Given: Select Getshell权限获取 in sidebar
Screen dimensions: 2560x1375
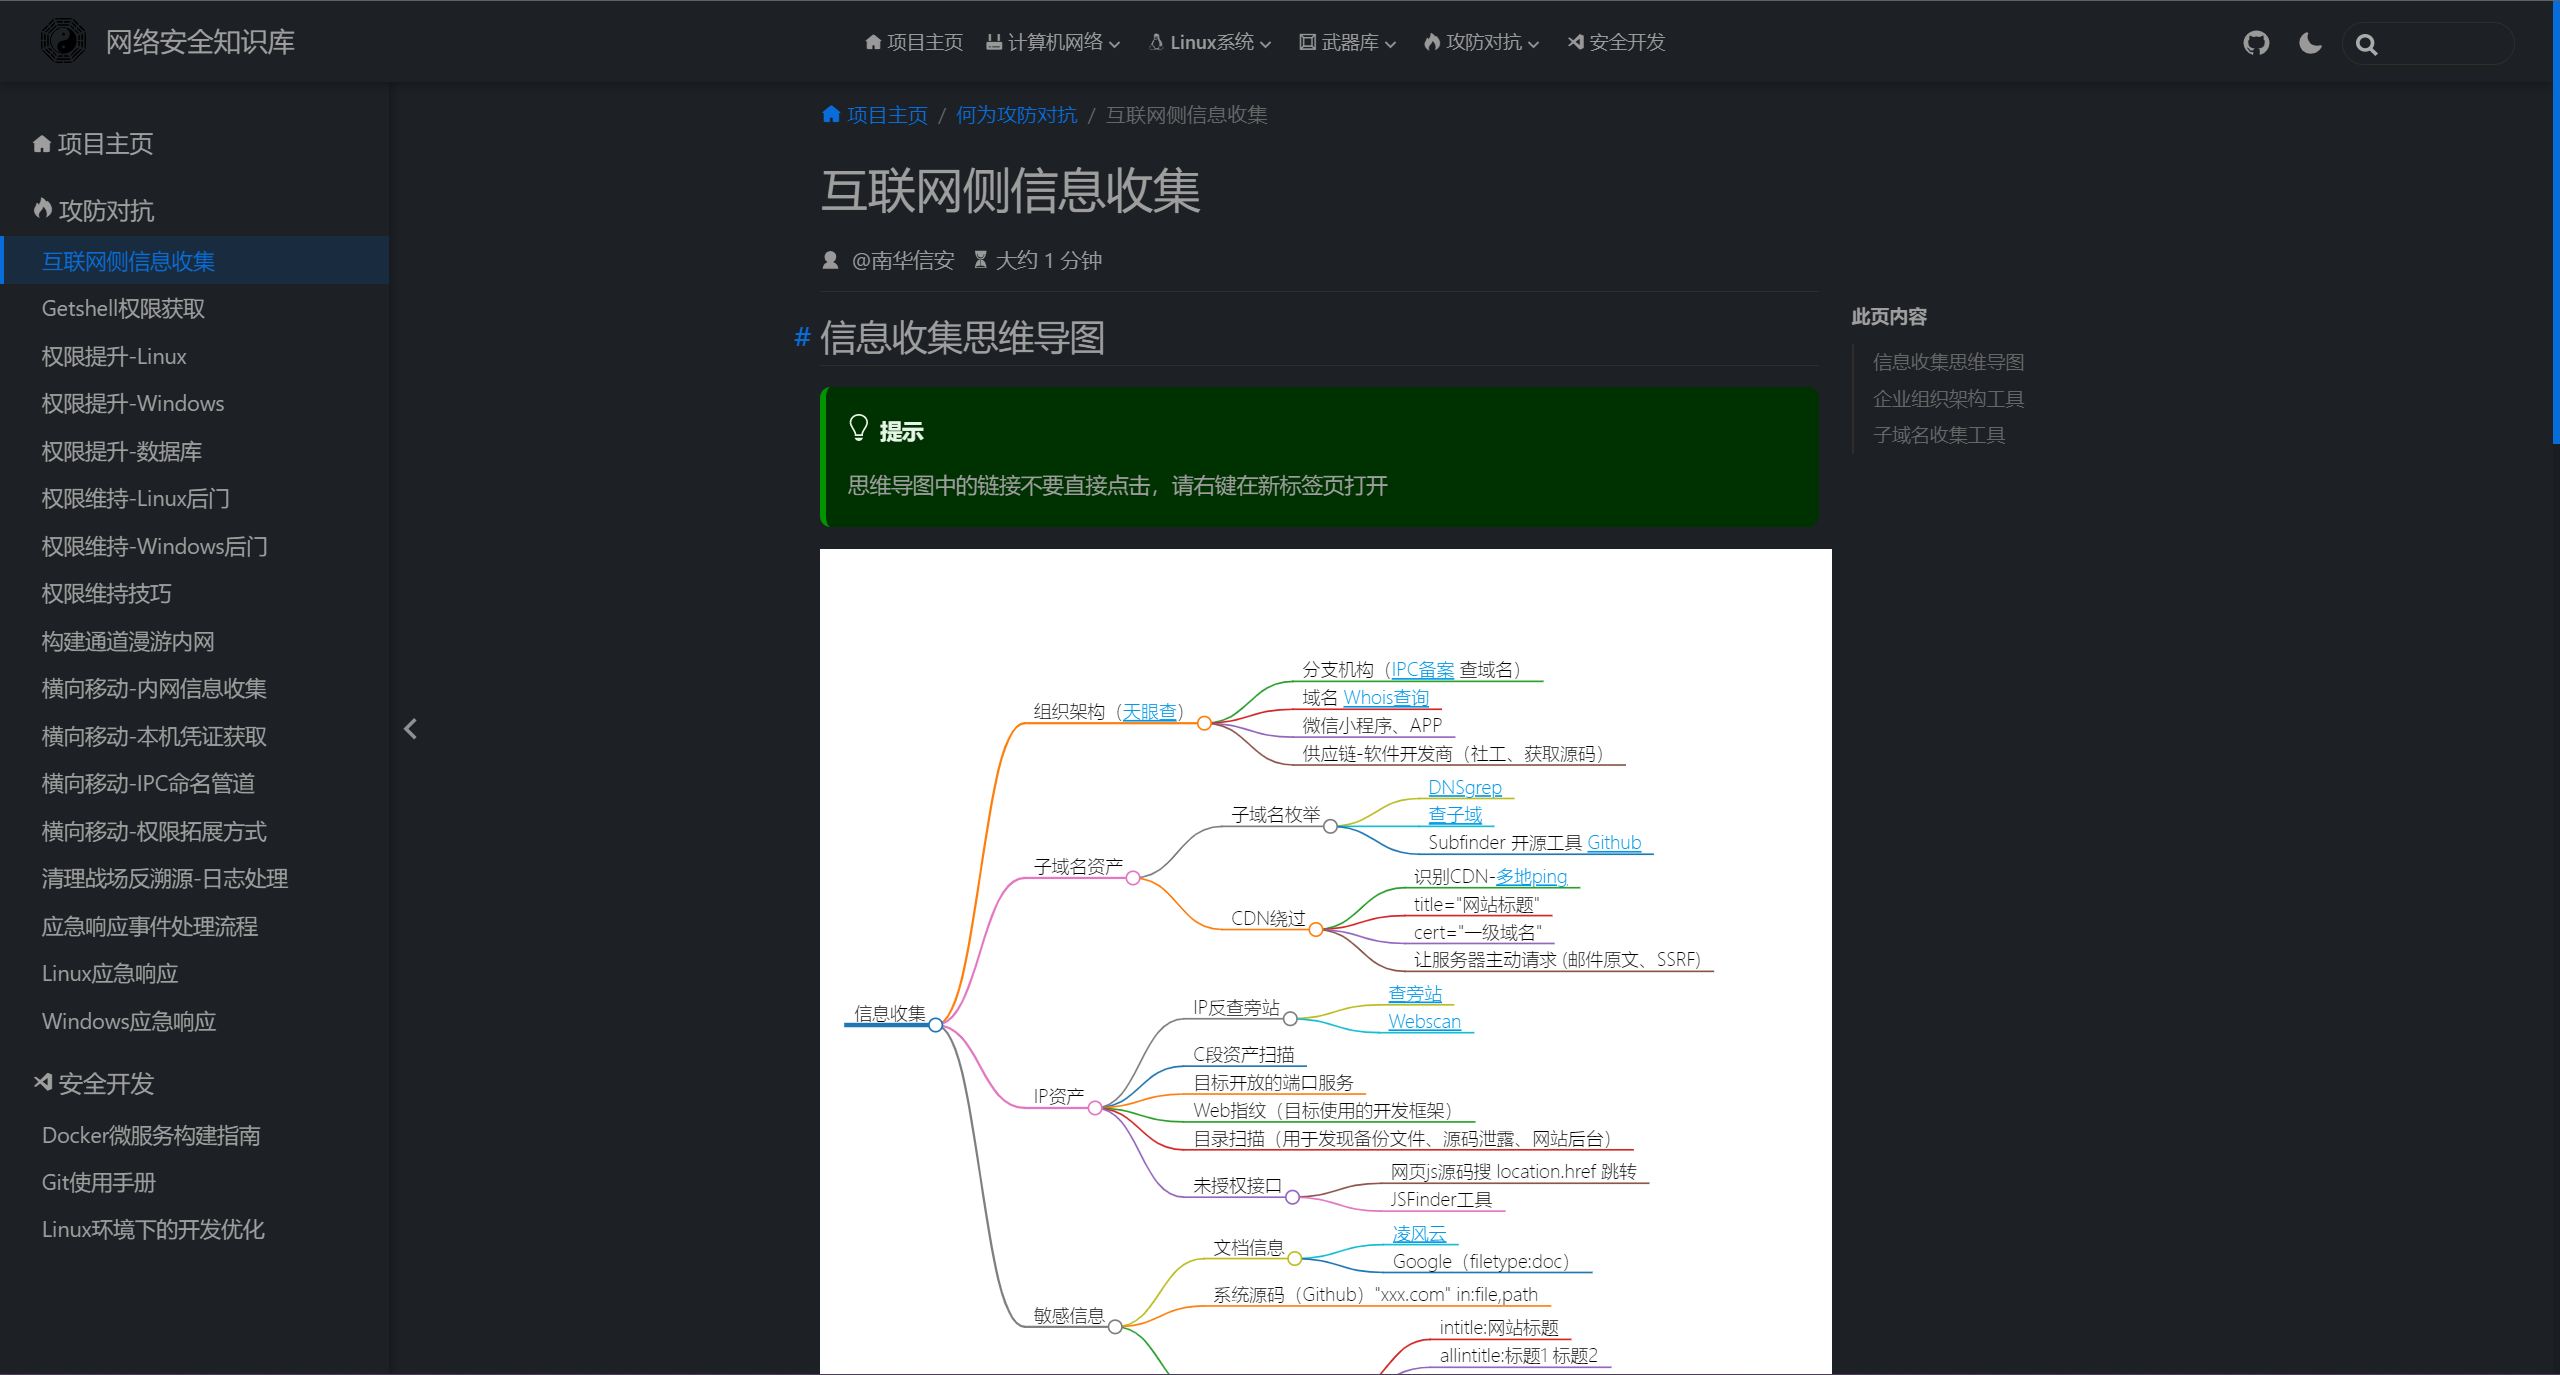Looking at the screenshot, I should tap(123, 308).
